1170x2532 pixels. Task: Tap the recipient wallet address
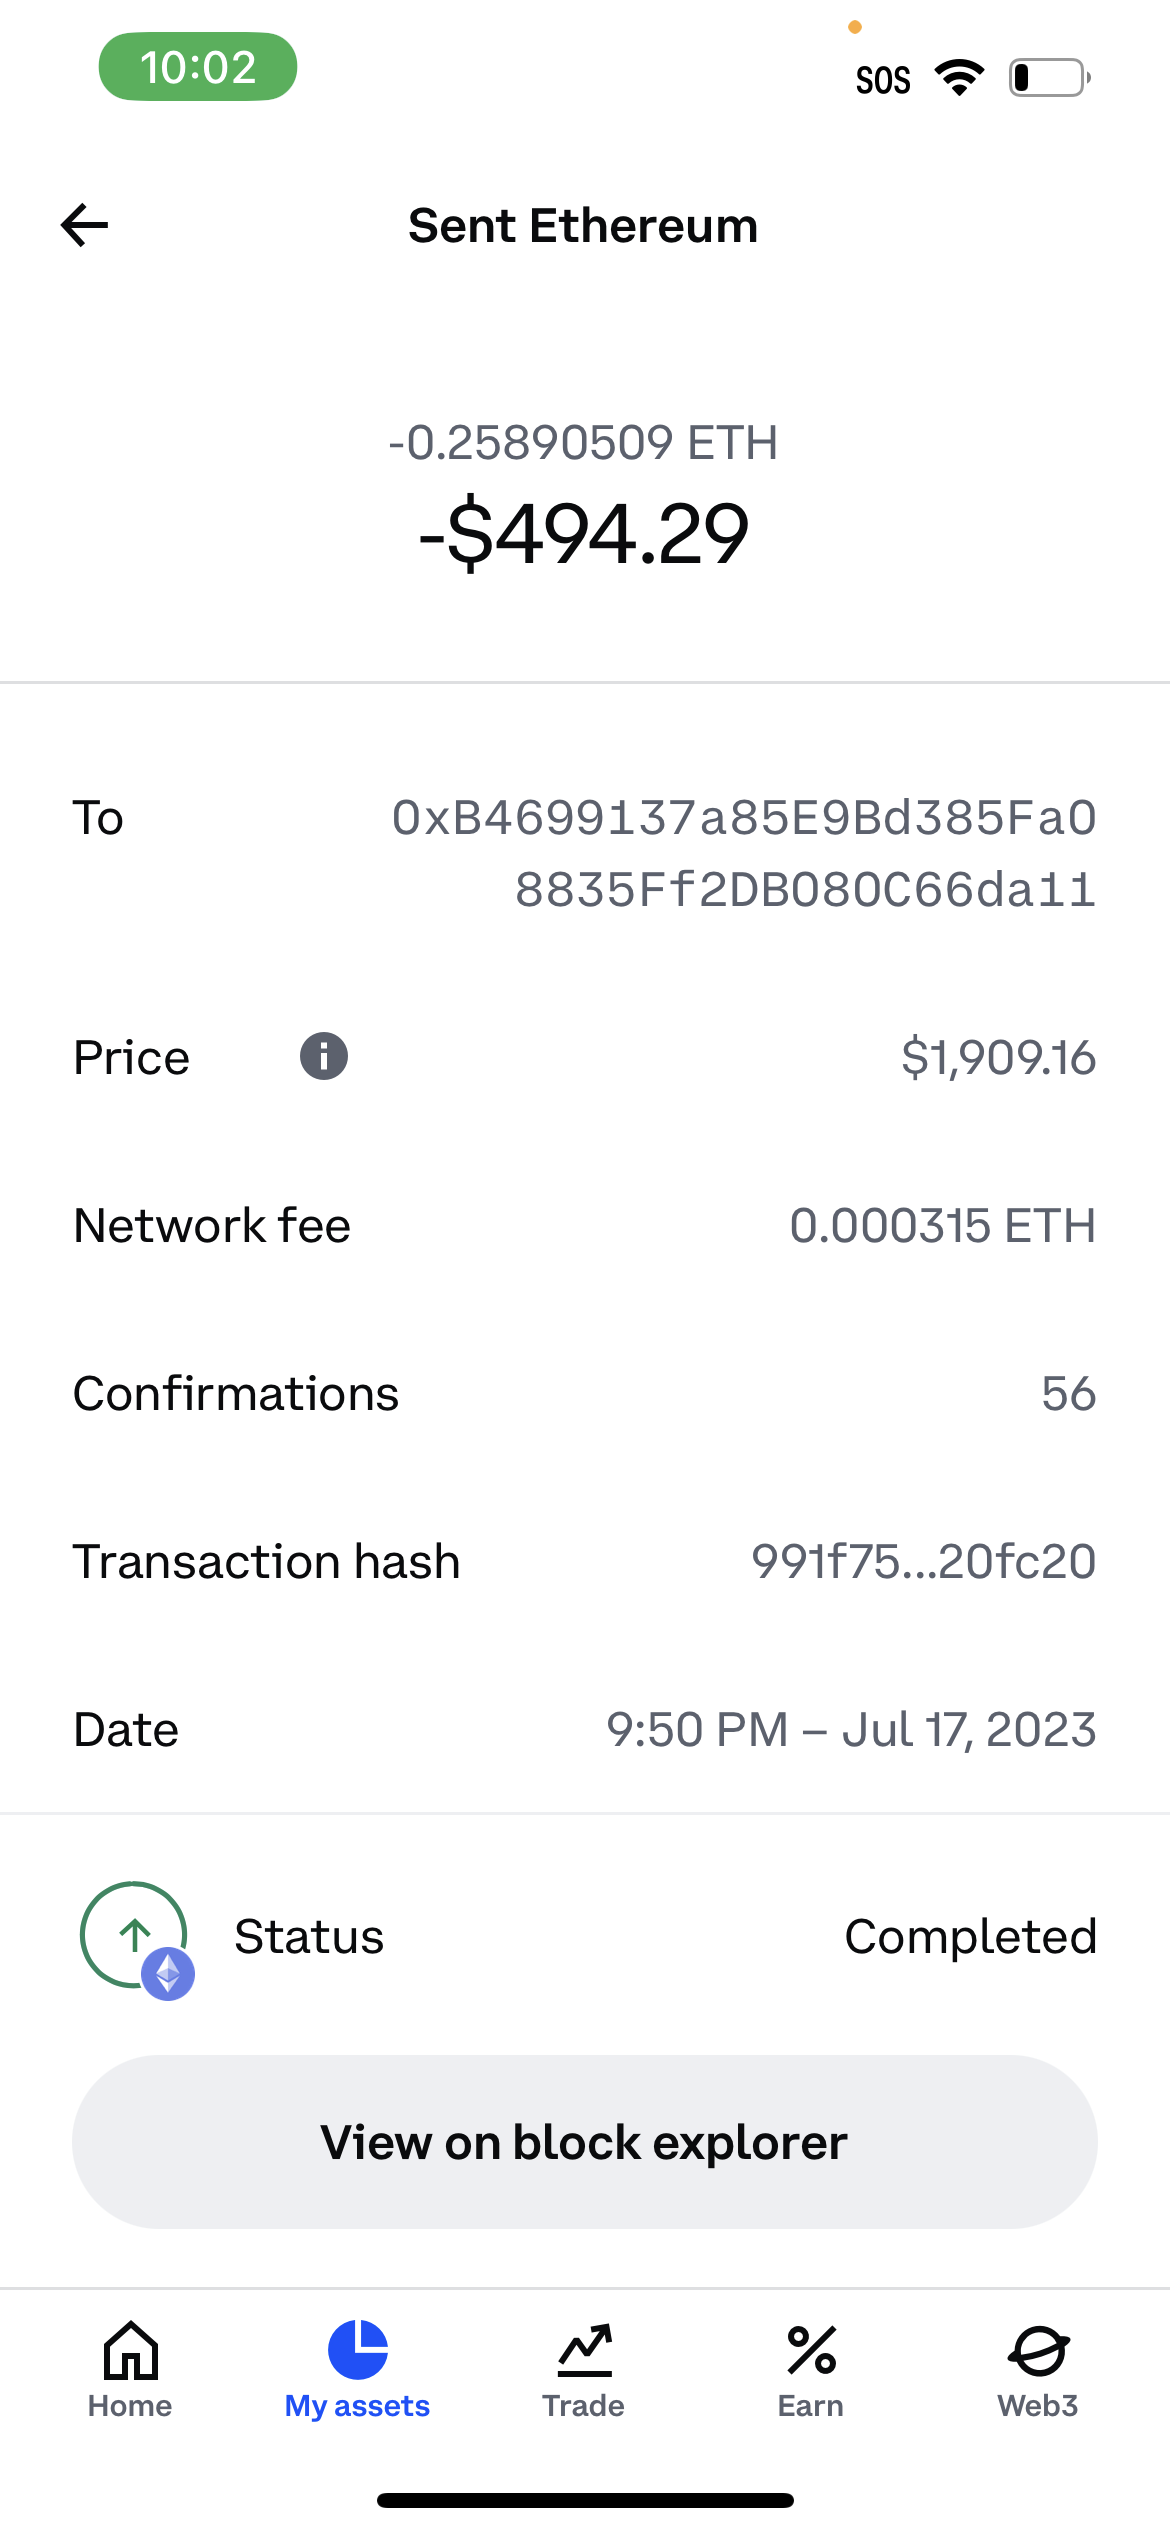tap(744, 853)
